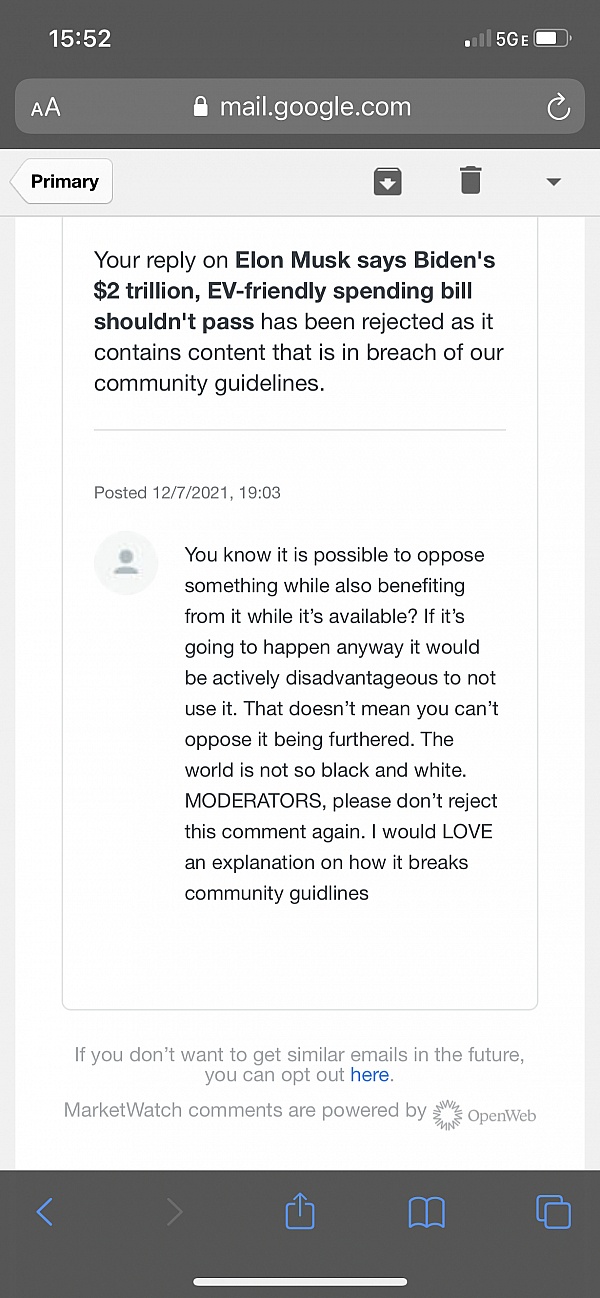The height and width of the screenshot is (1298, 600).
Task: Open the AA reader text size menu
Action: click(46, 108)
